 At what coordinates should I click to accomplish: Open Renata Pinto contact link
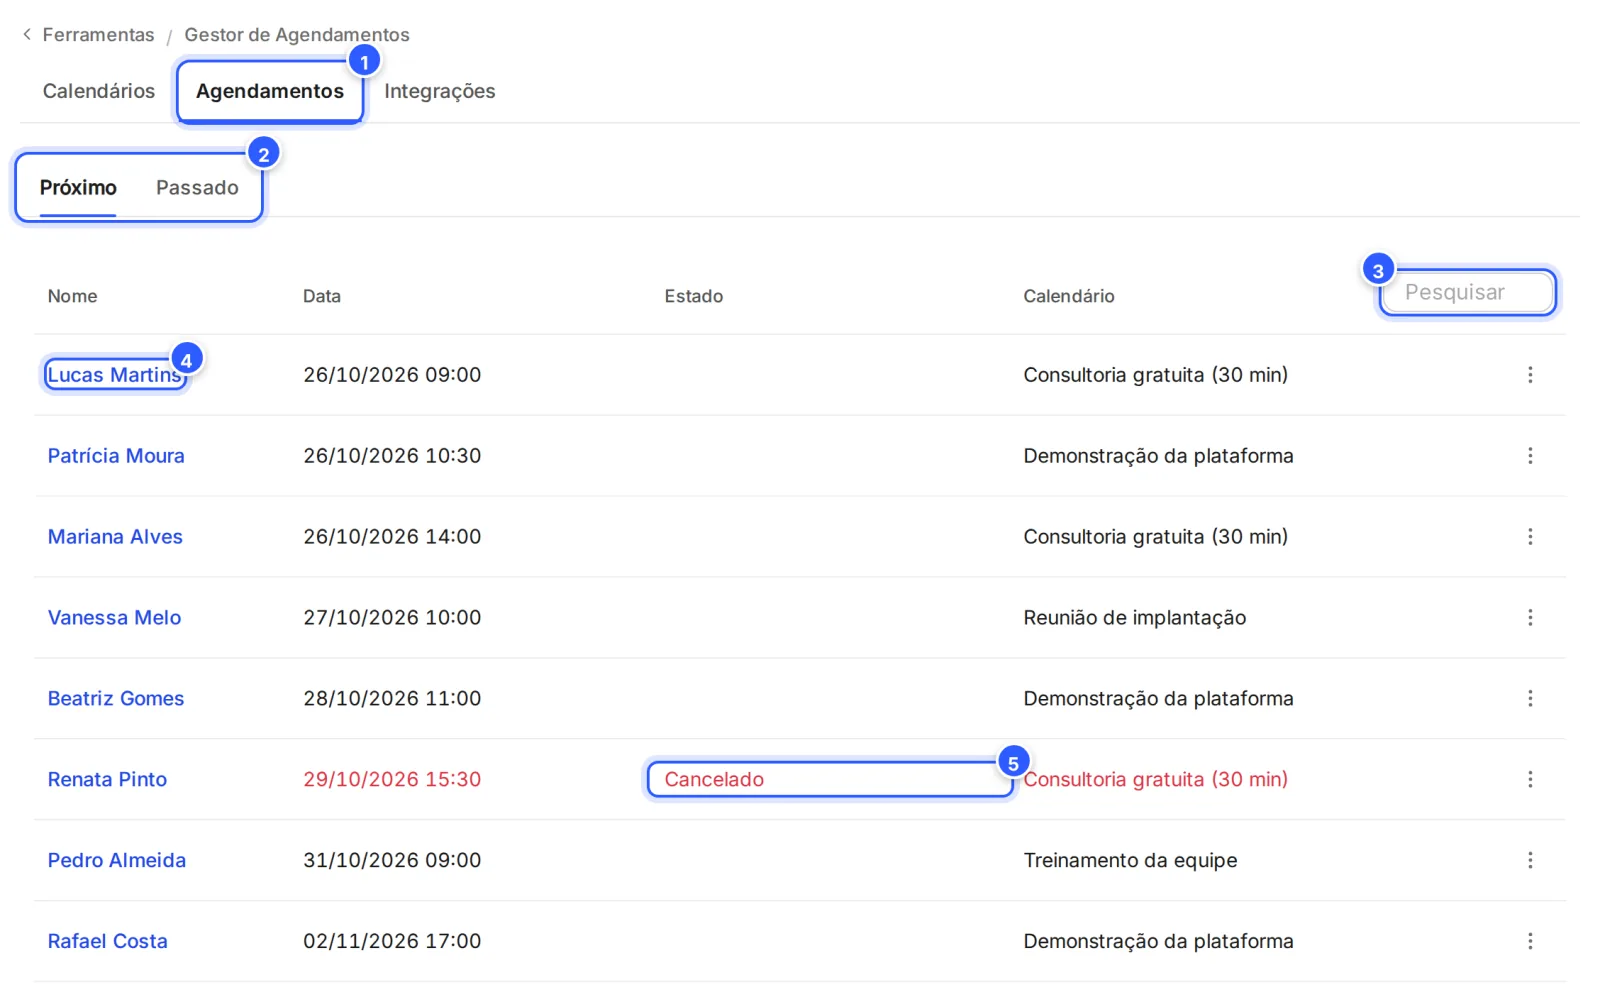107,780
